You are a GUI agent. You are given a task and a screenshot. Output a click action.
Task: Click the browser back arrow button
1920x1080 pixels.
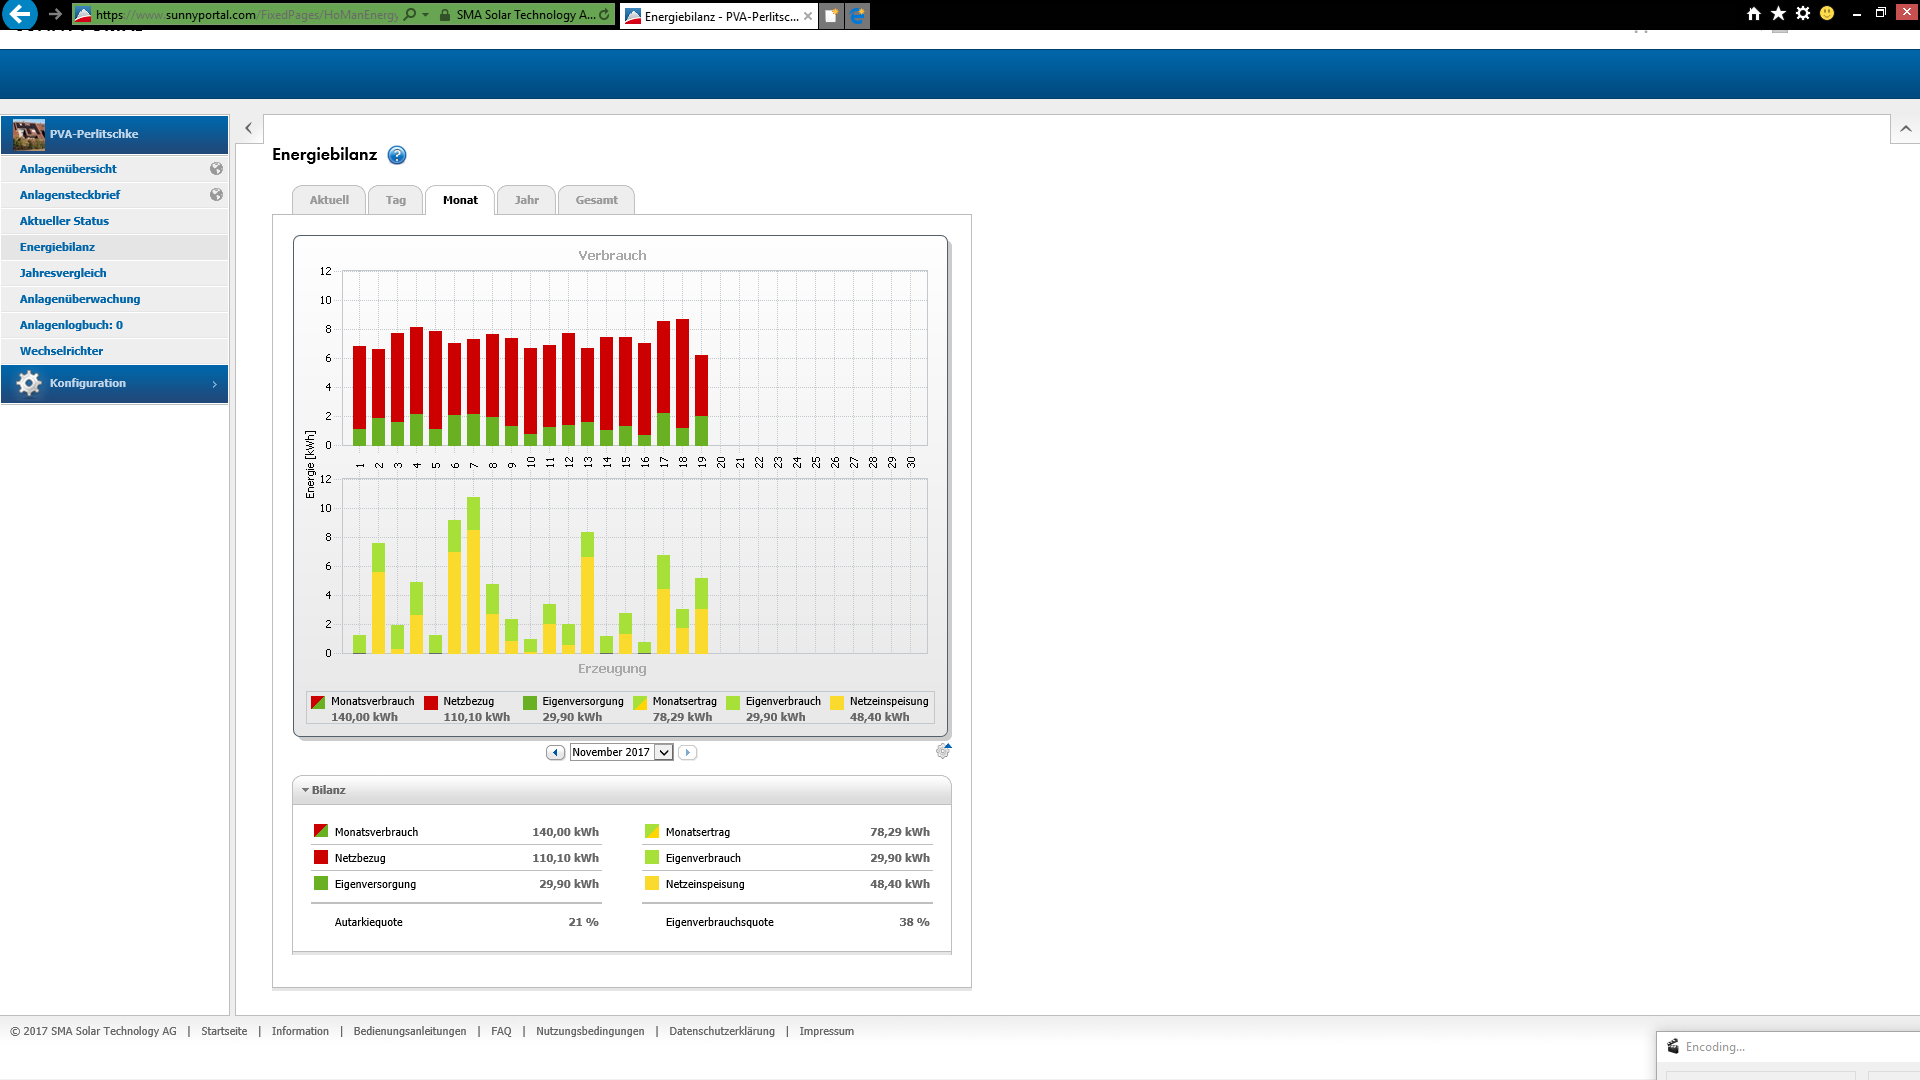[20, 14]
